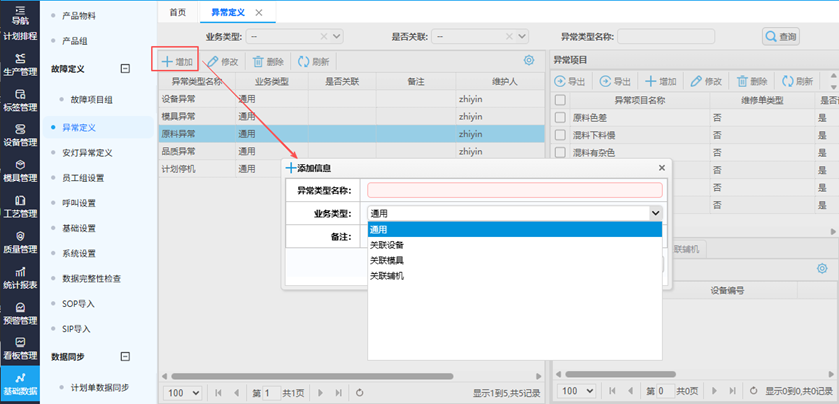Open the gear settings icon above left table

click(529, 61)
